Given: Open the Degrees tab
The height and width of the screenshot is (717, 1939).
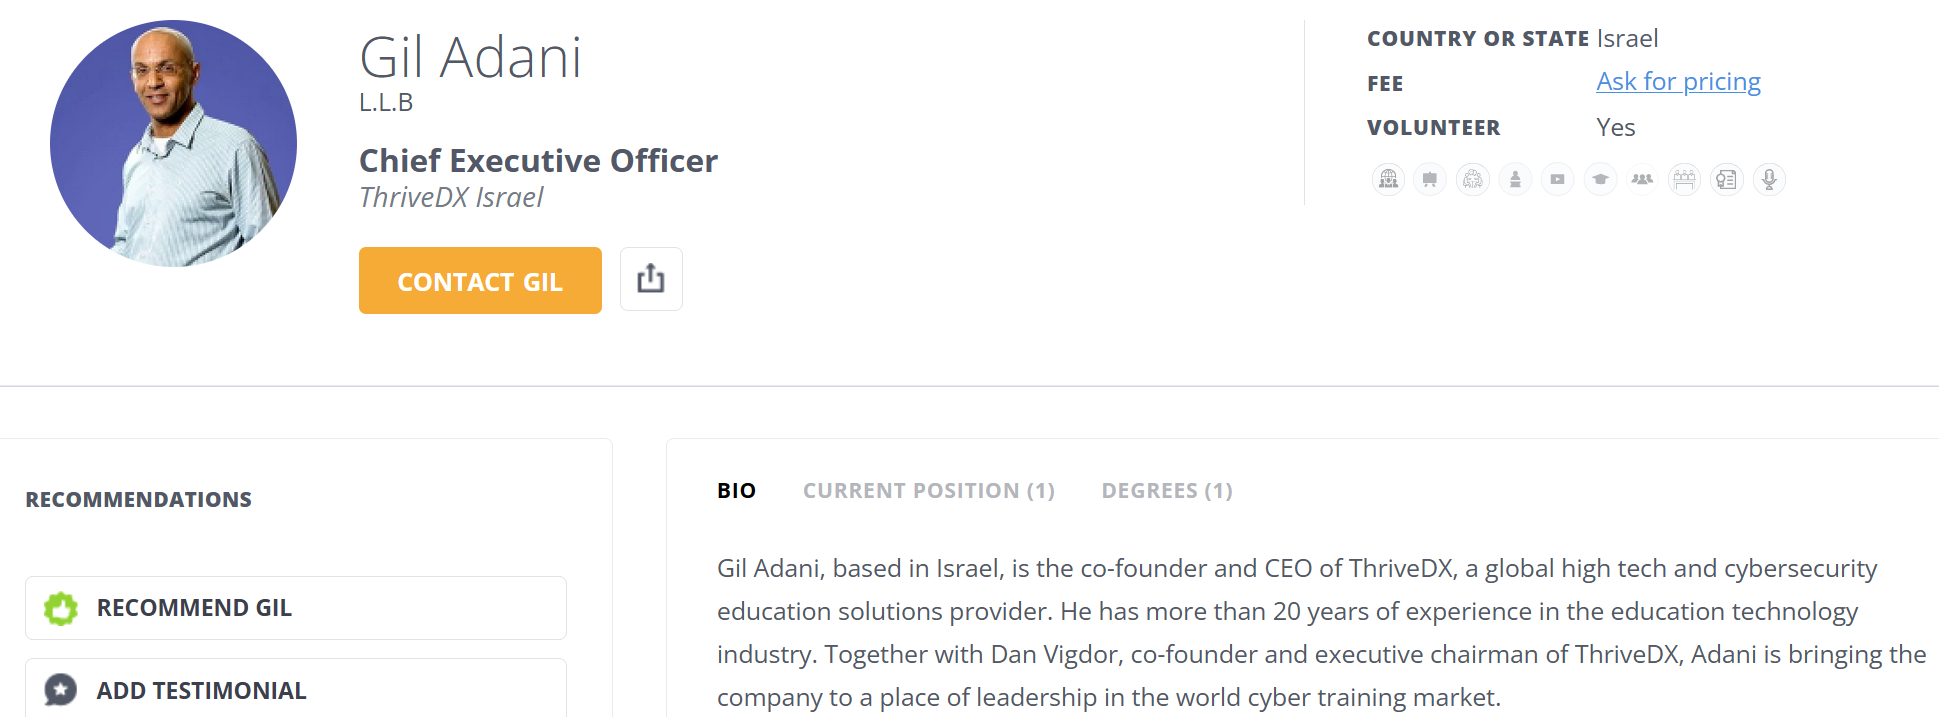Looking at the screenshot, I should point(1166,491).
